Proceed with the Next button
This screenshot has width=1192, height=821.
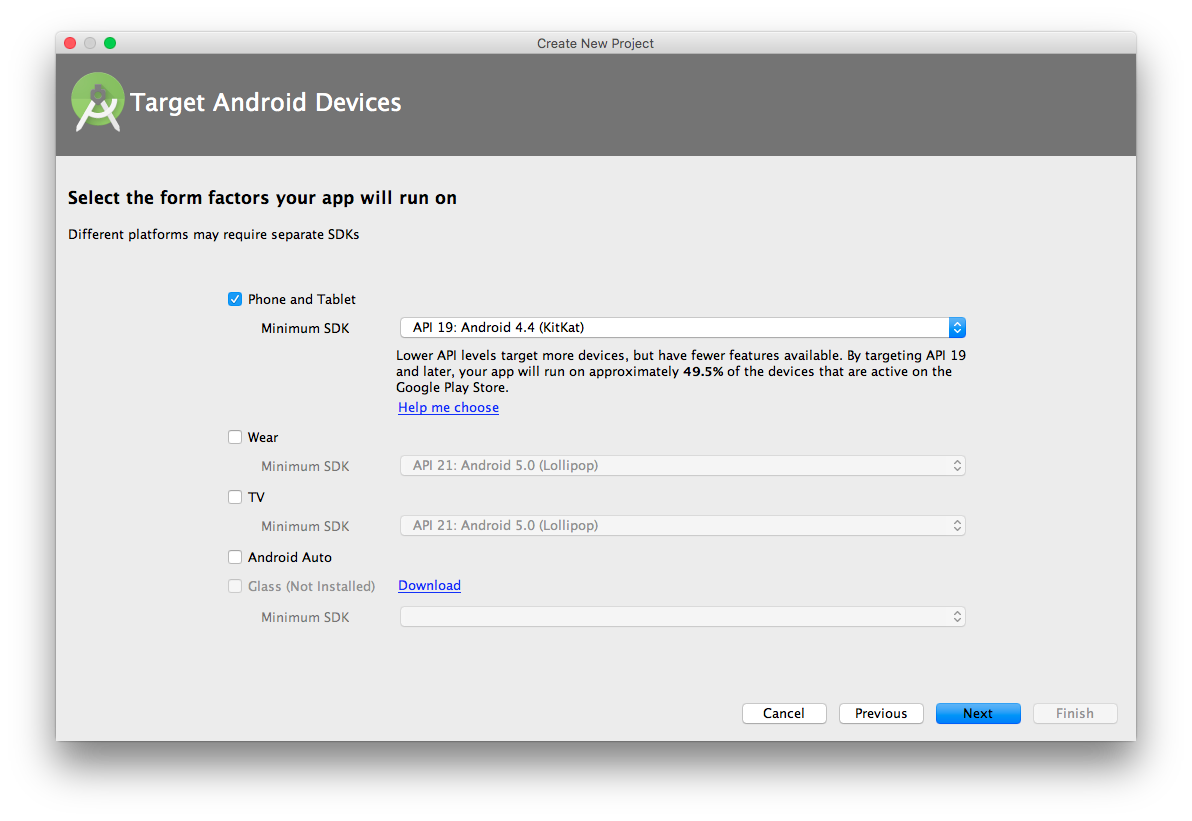(x=978, y=713)
